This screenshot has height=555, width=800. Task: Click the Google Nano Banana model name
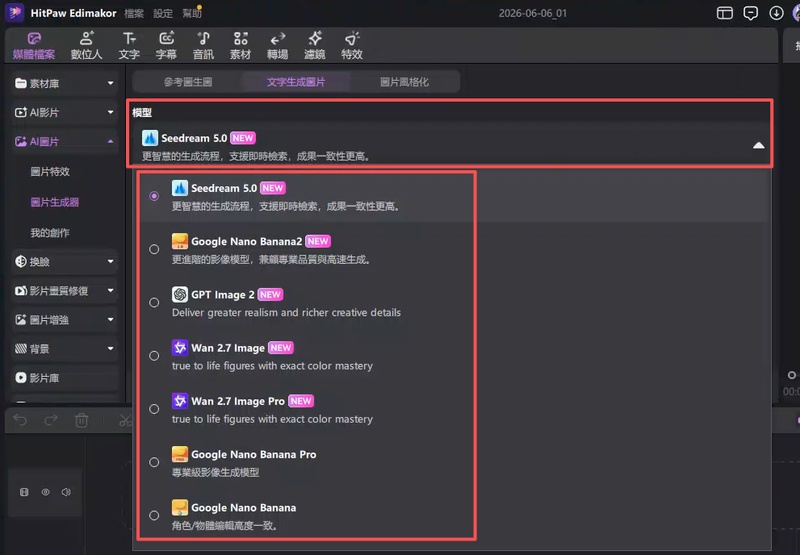(x=243, y=508)
